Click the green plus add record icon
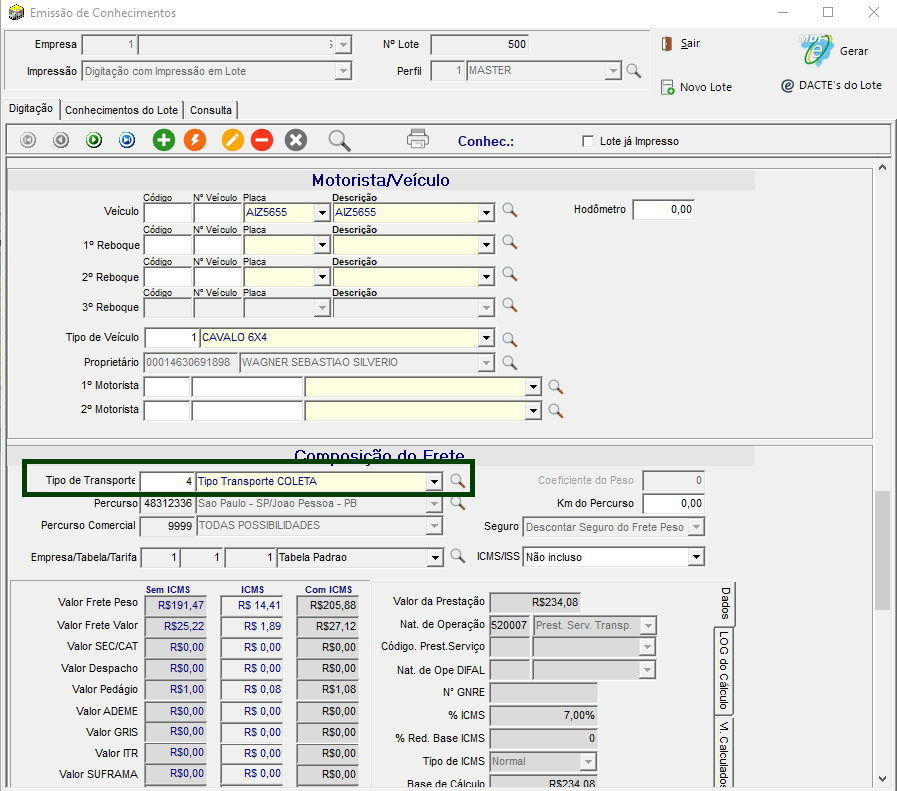 click(x=163, y=140)
